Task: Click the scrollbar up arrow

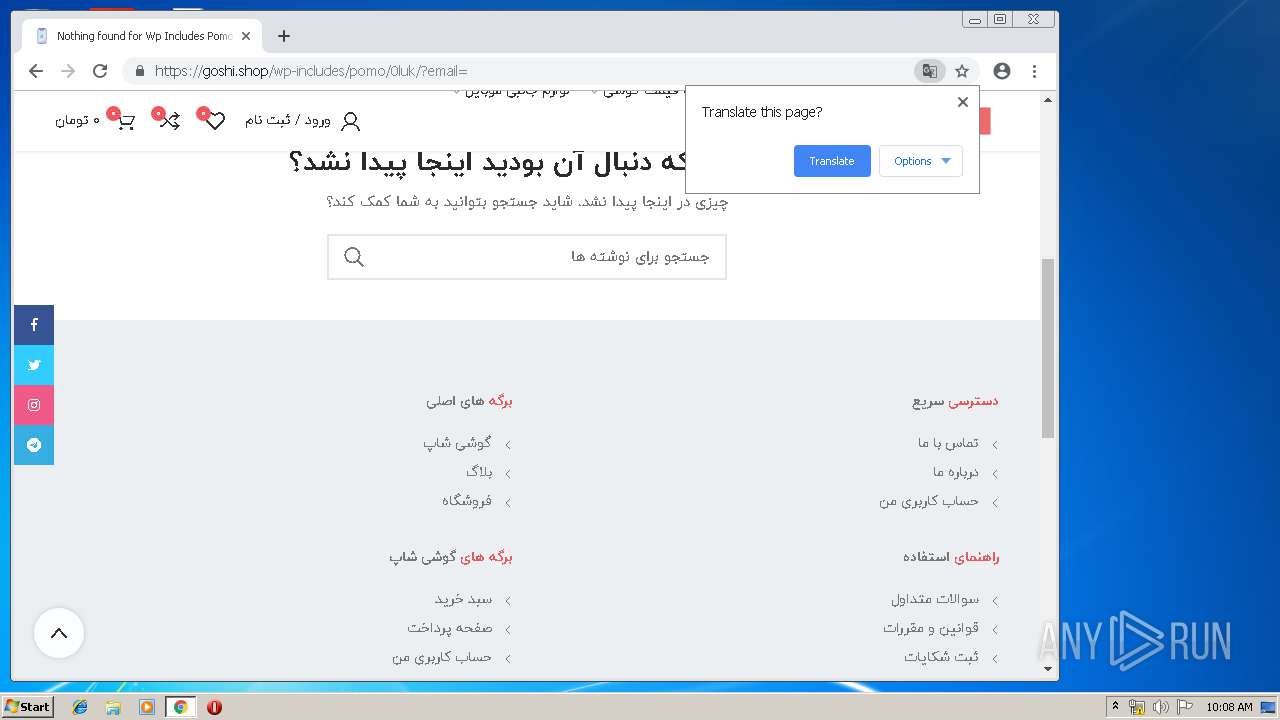Action: point(1048,100)
